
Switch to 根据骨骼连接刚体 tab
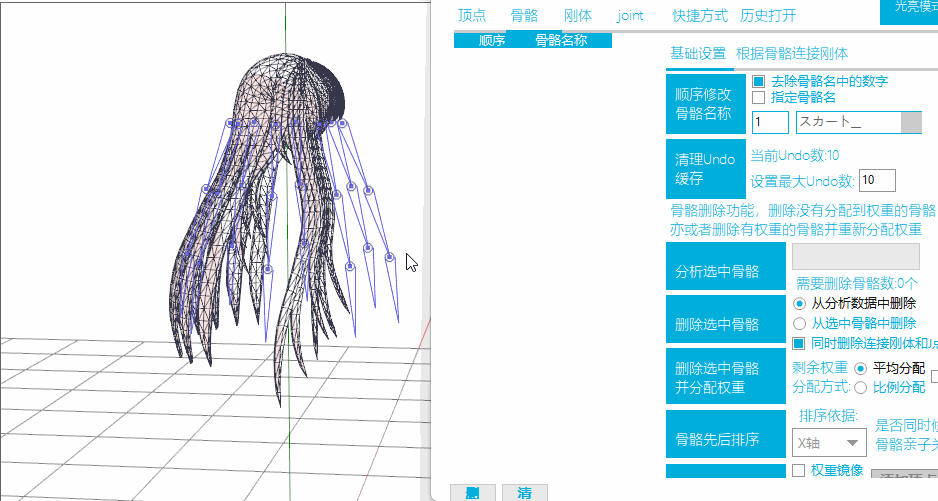792,54
